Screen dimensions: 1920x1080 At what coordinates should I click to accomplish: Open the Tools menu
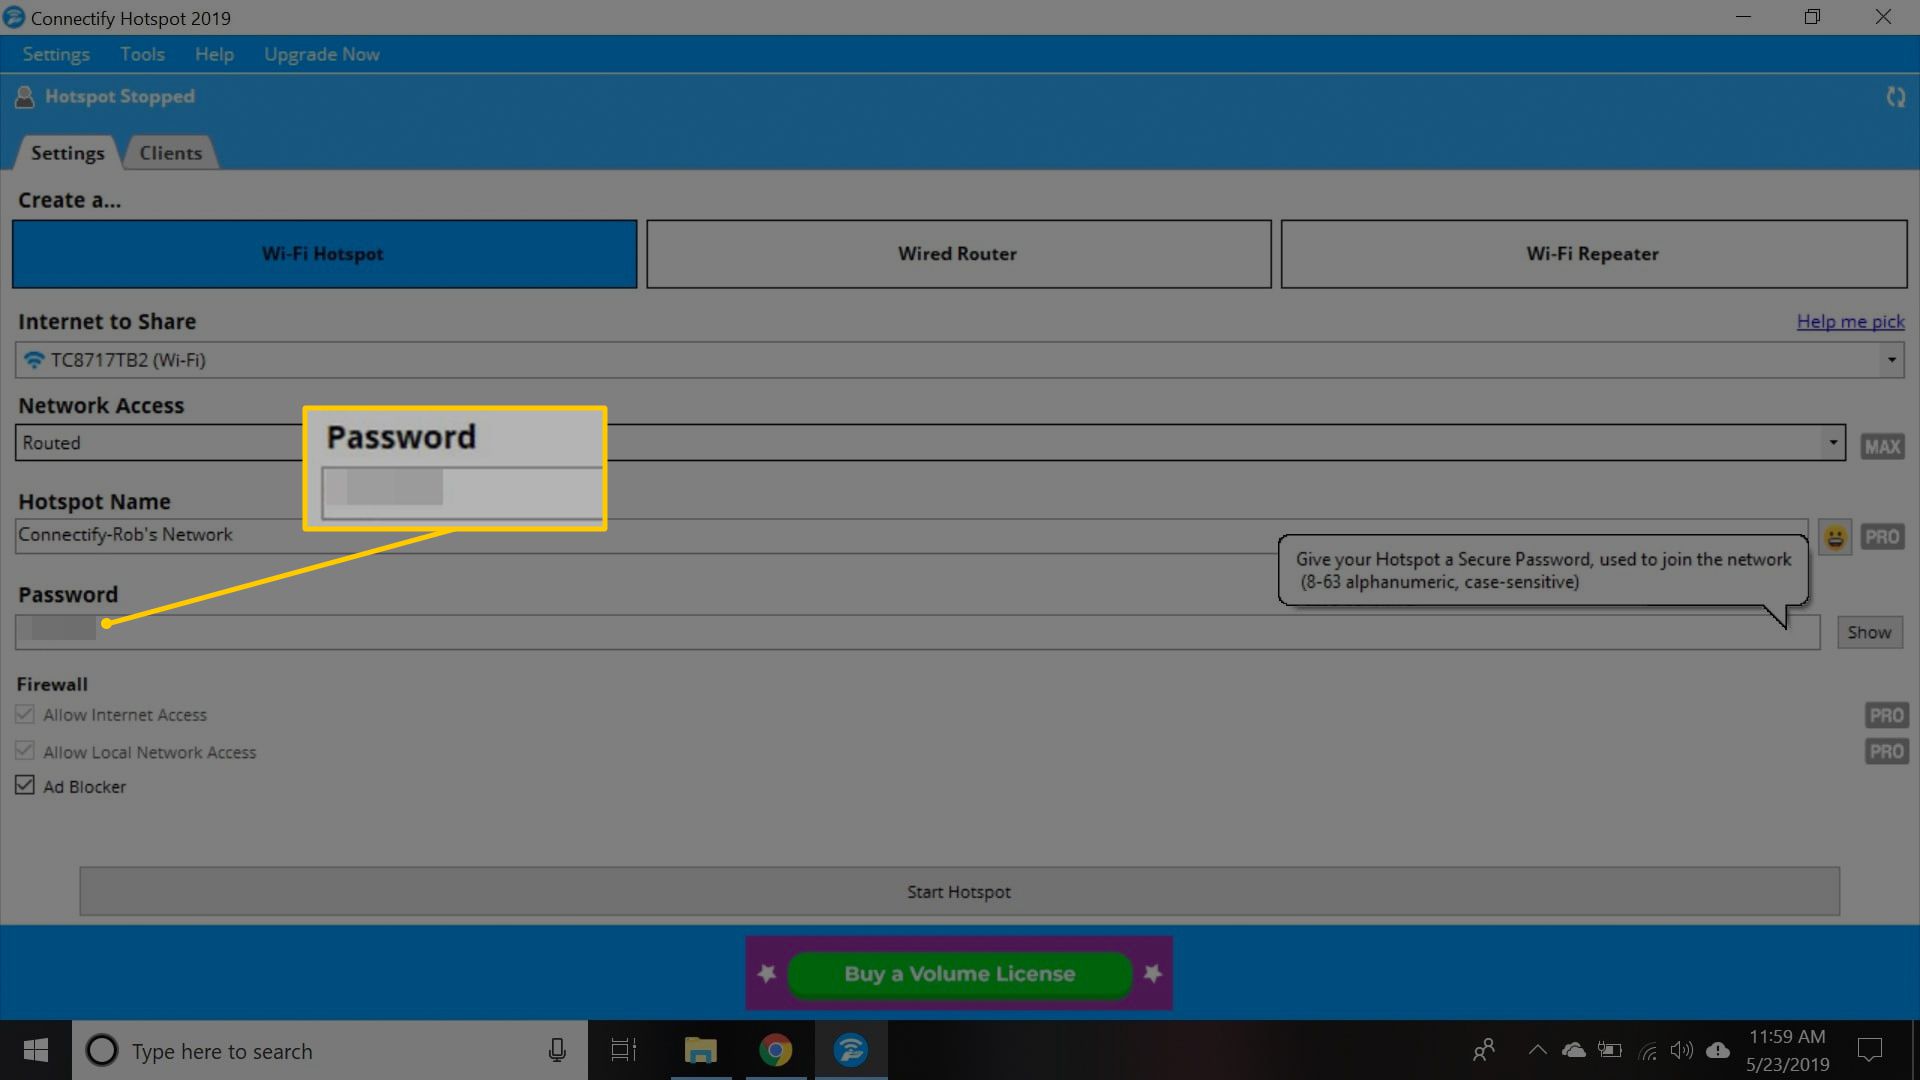coord(142,54)
